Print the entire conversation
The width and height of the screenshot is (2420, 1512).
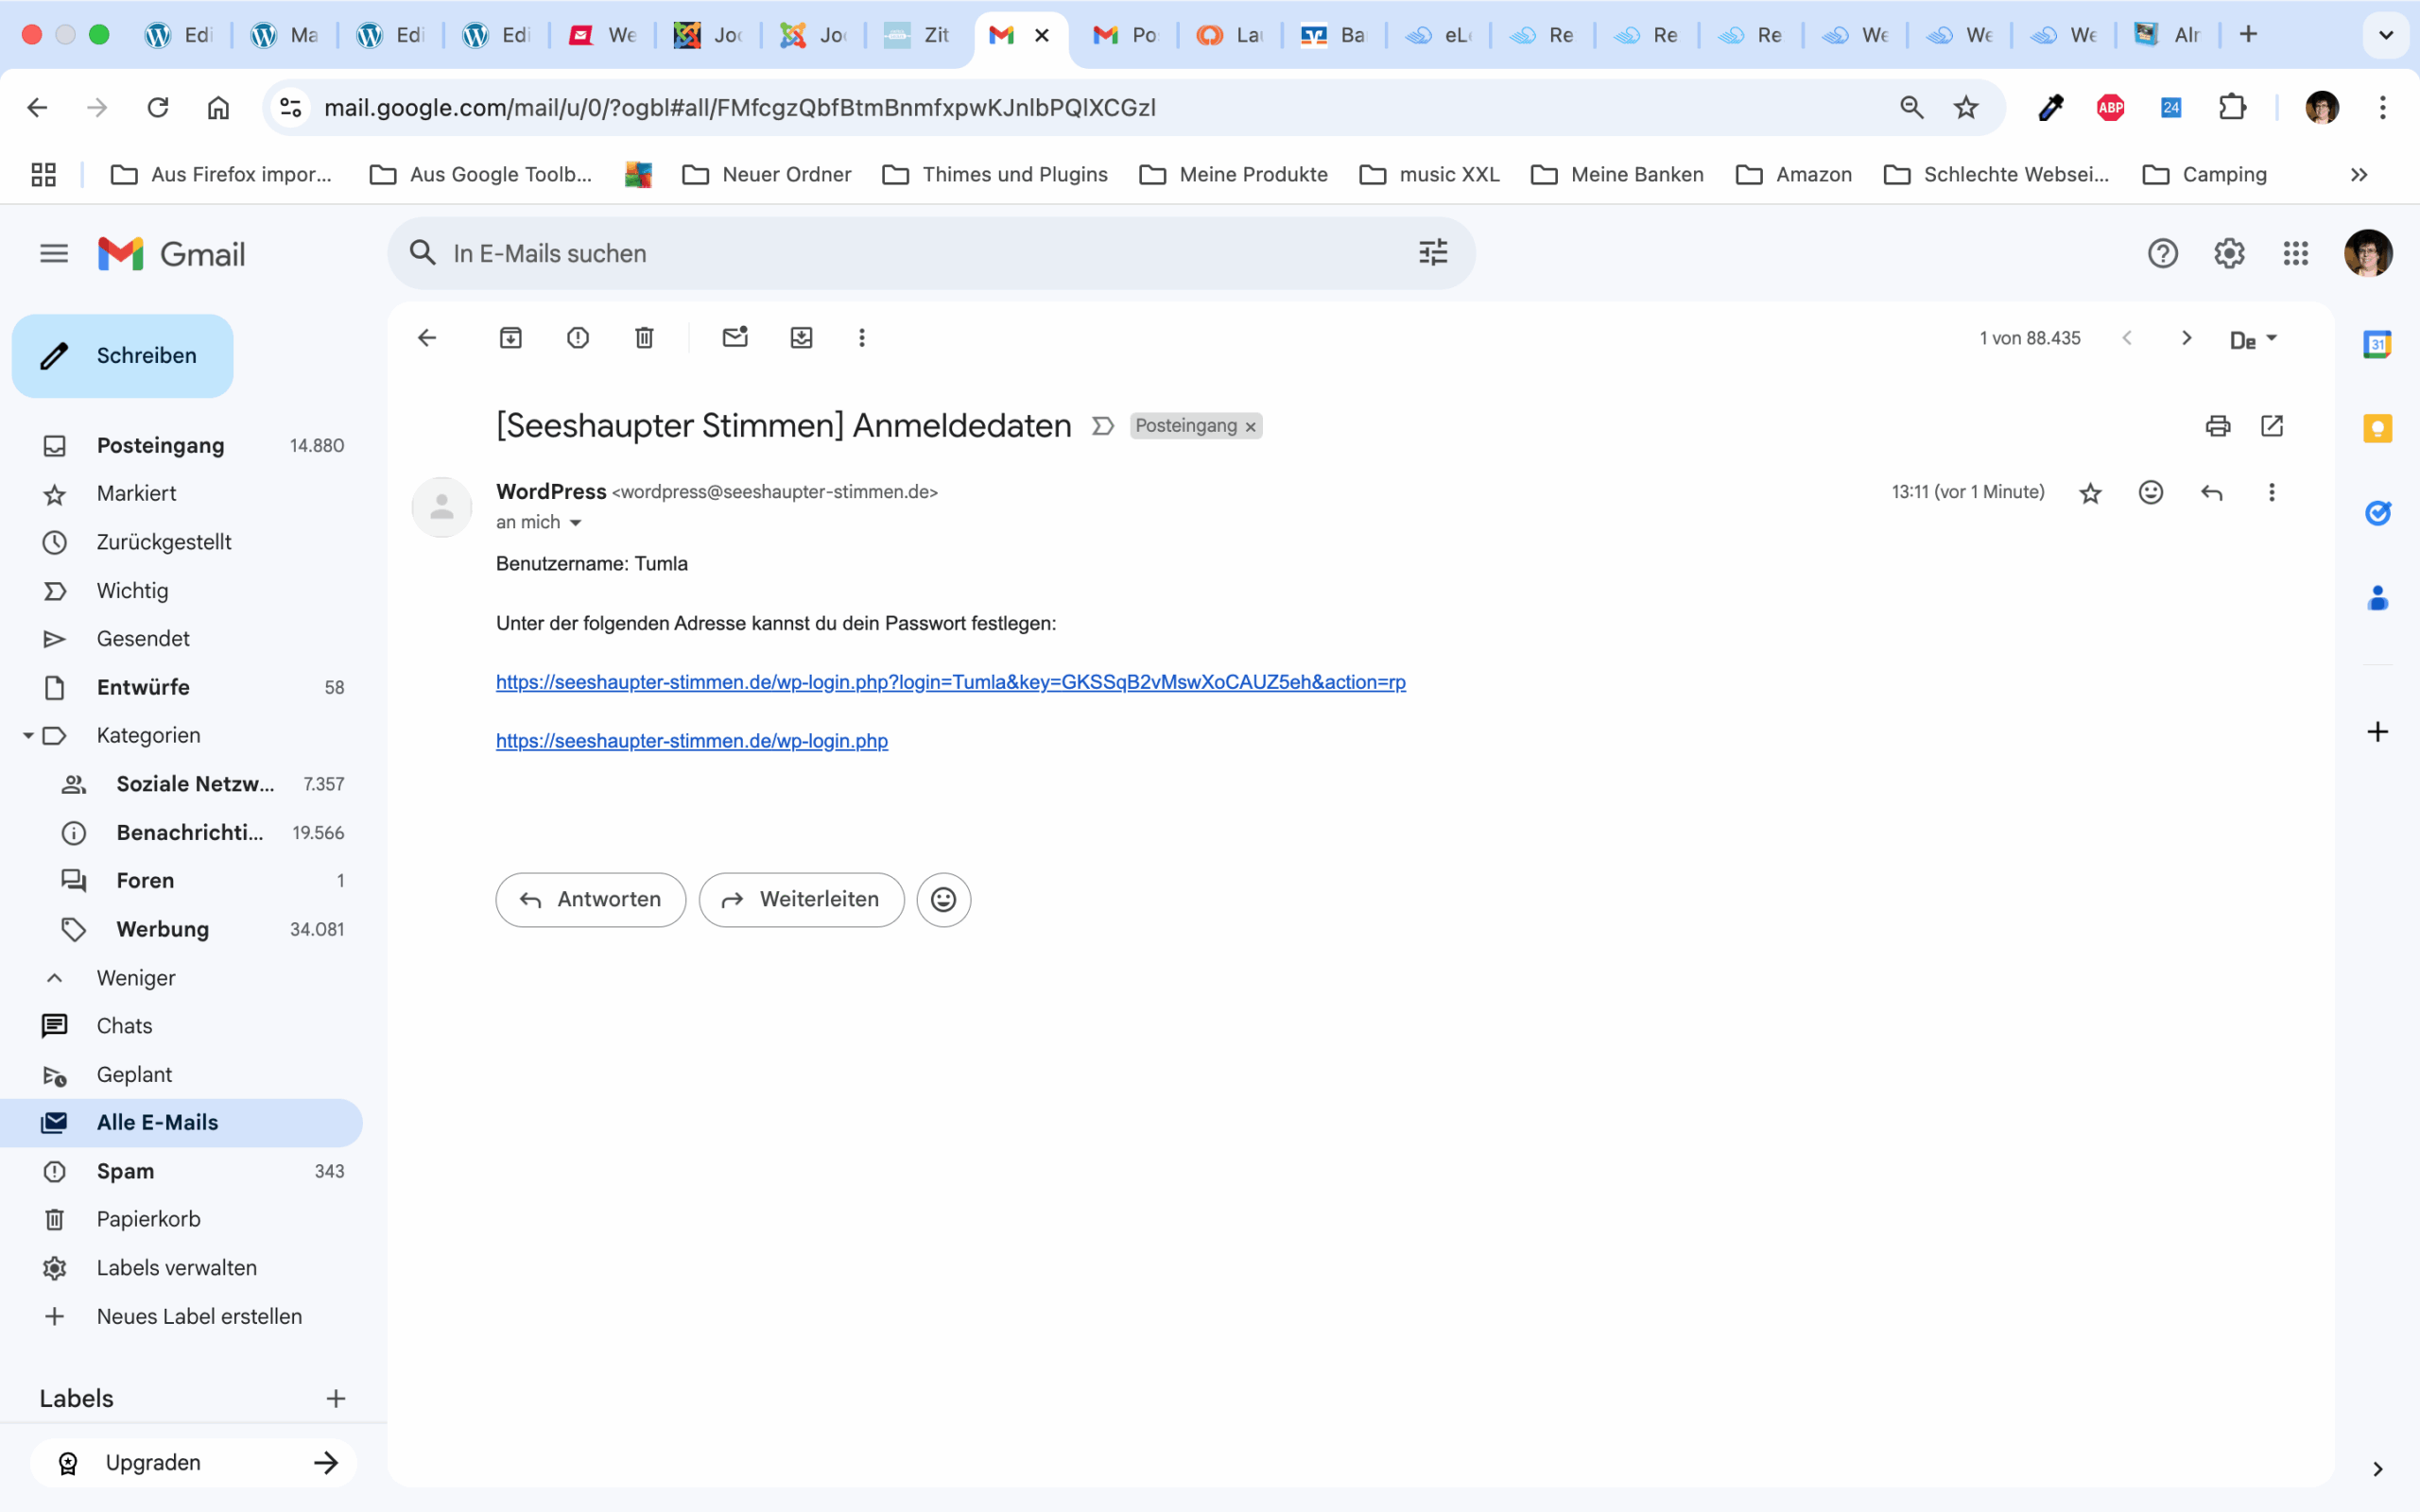(x=2218, y=426)
